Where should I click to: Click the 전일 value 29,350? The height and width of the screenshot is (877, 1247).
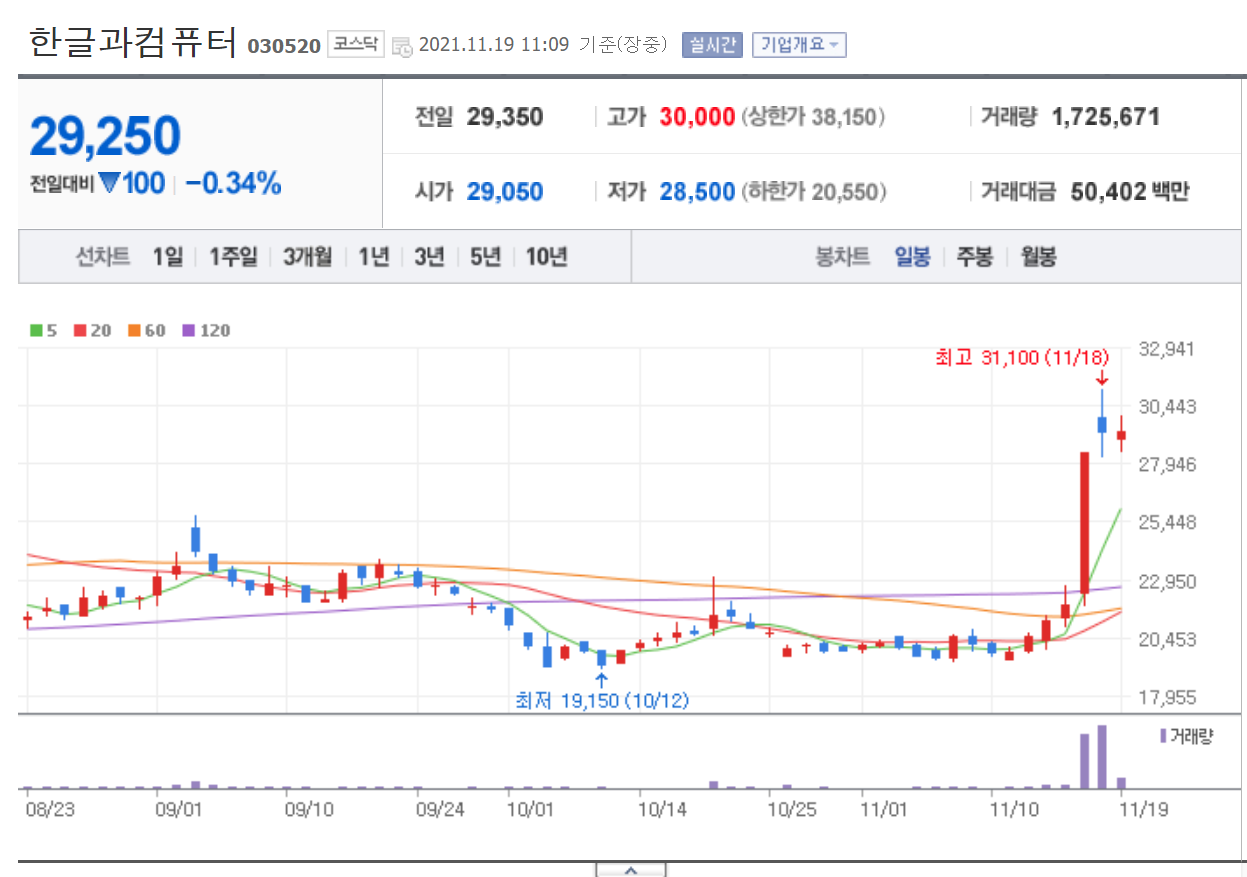pyautogui.click(x=505, y=117)
